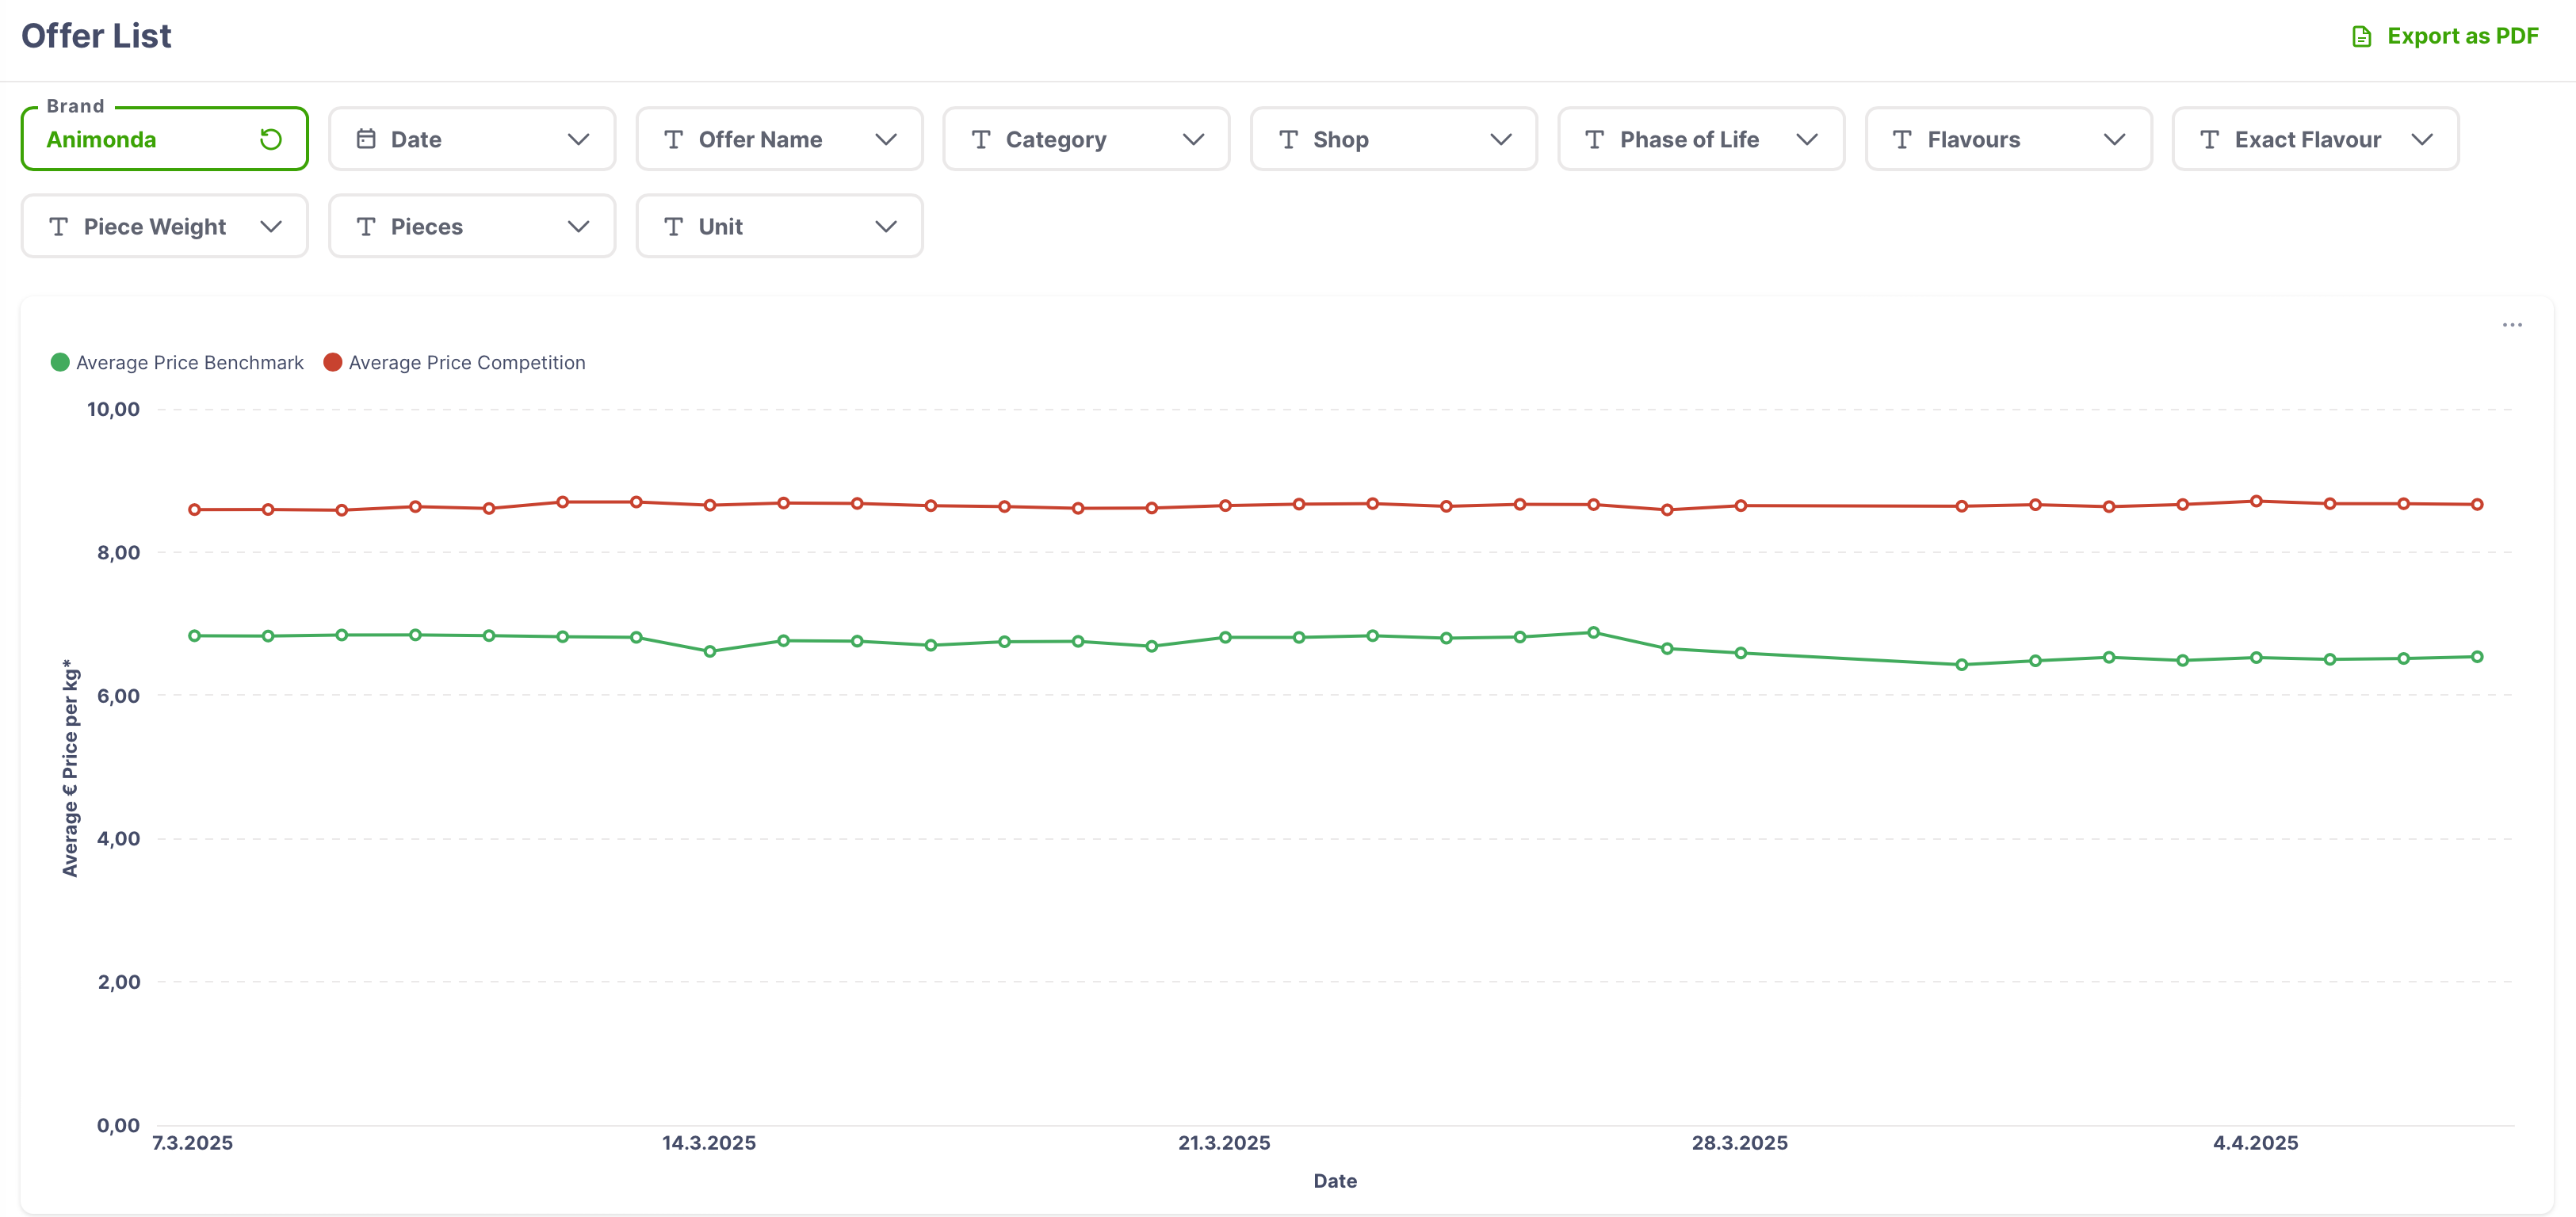Toggle Average Price Competition series in legend

(x=466, y=363)
